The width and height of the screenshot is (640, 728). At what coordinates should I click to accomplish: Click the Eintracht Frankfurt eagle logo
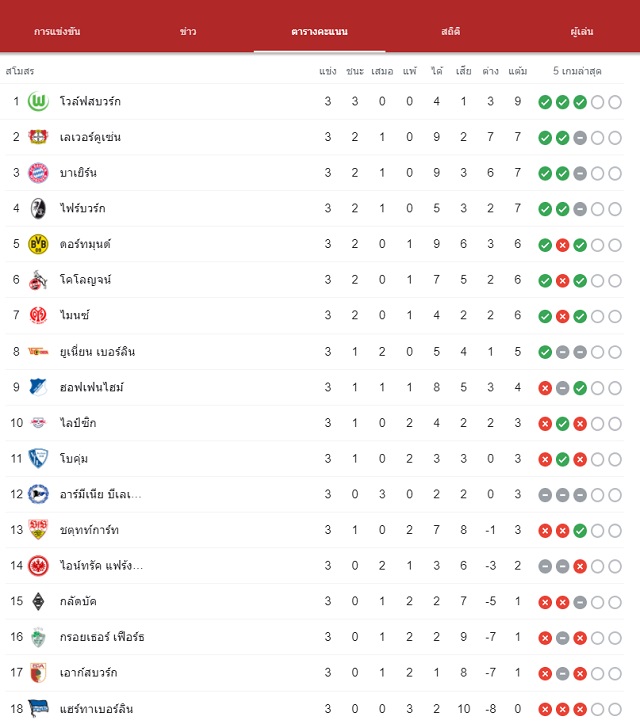pyautogui.click(x=38, y=566)
